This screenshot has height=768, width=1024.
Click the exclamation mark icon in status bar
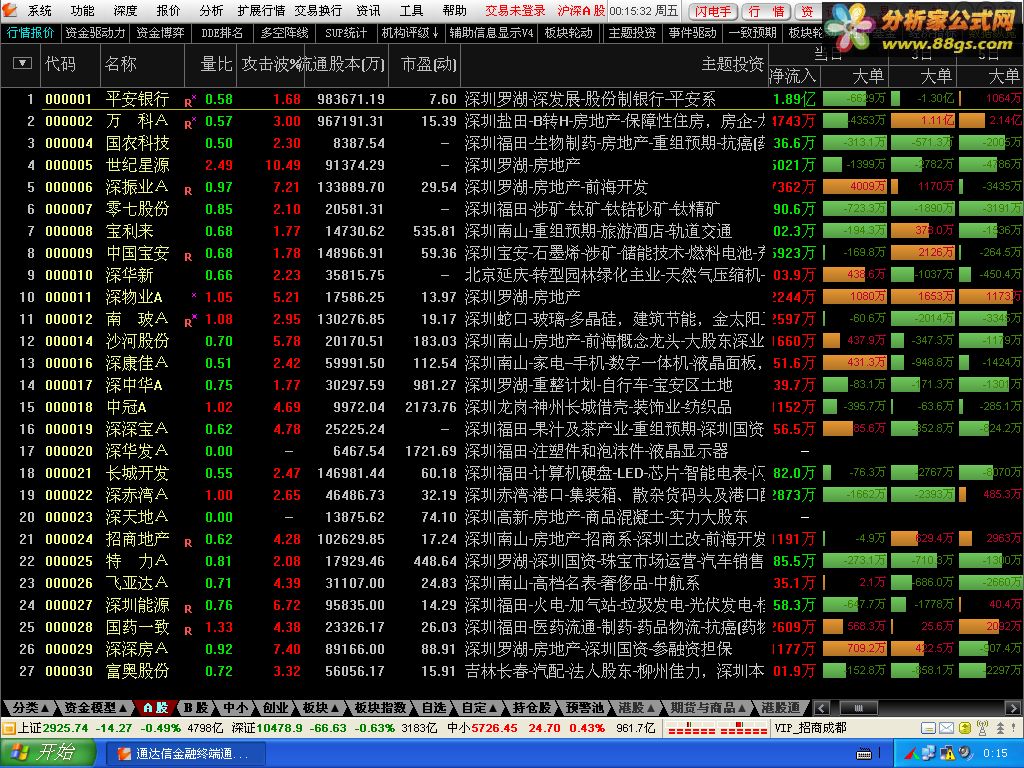click(1016, 728)
